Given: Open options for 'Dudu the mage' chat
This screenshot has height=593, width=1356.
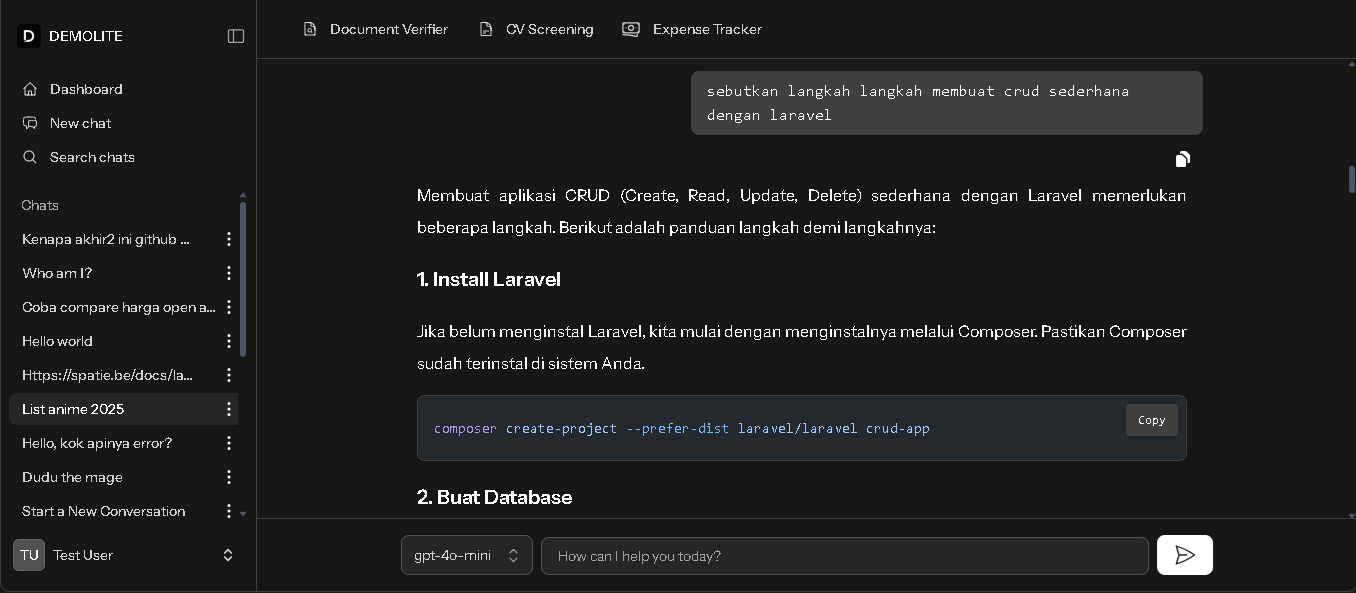Looking at the screenshot, I should coord(229,477).
